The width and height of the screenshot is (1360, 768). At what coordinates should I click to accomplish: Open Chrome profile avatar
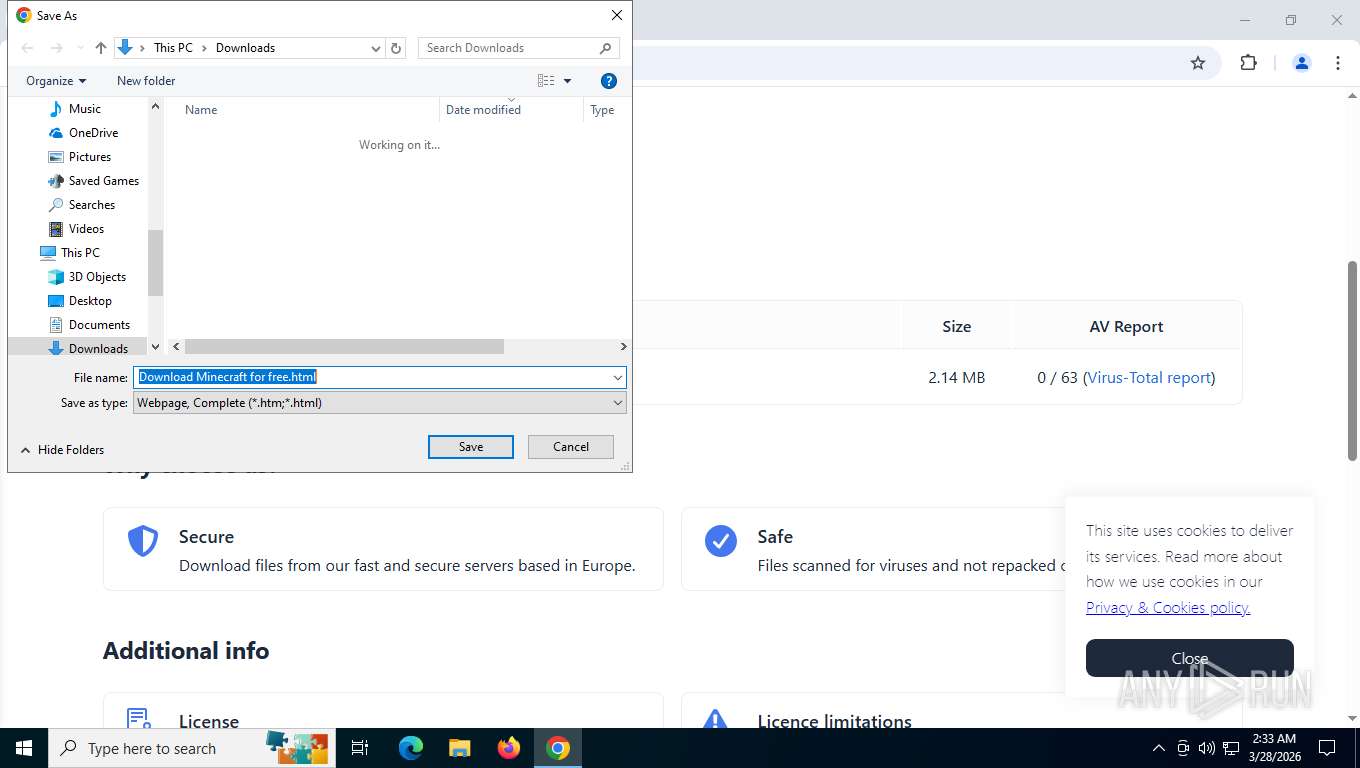1302,63
